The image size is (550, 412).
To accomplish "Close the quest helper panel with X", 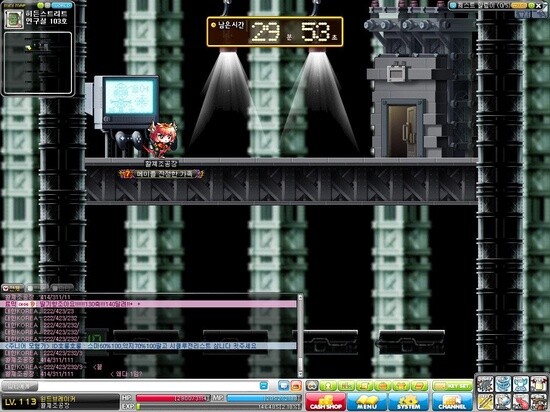I will (x=539, y=6).
